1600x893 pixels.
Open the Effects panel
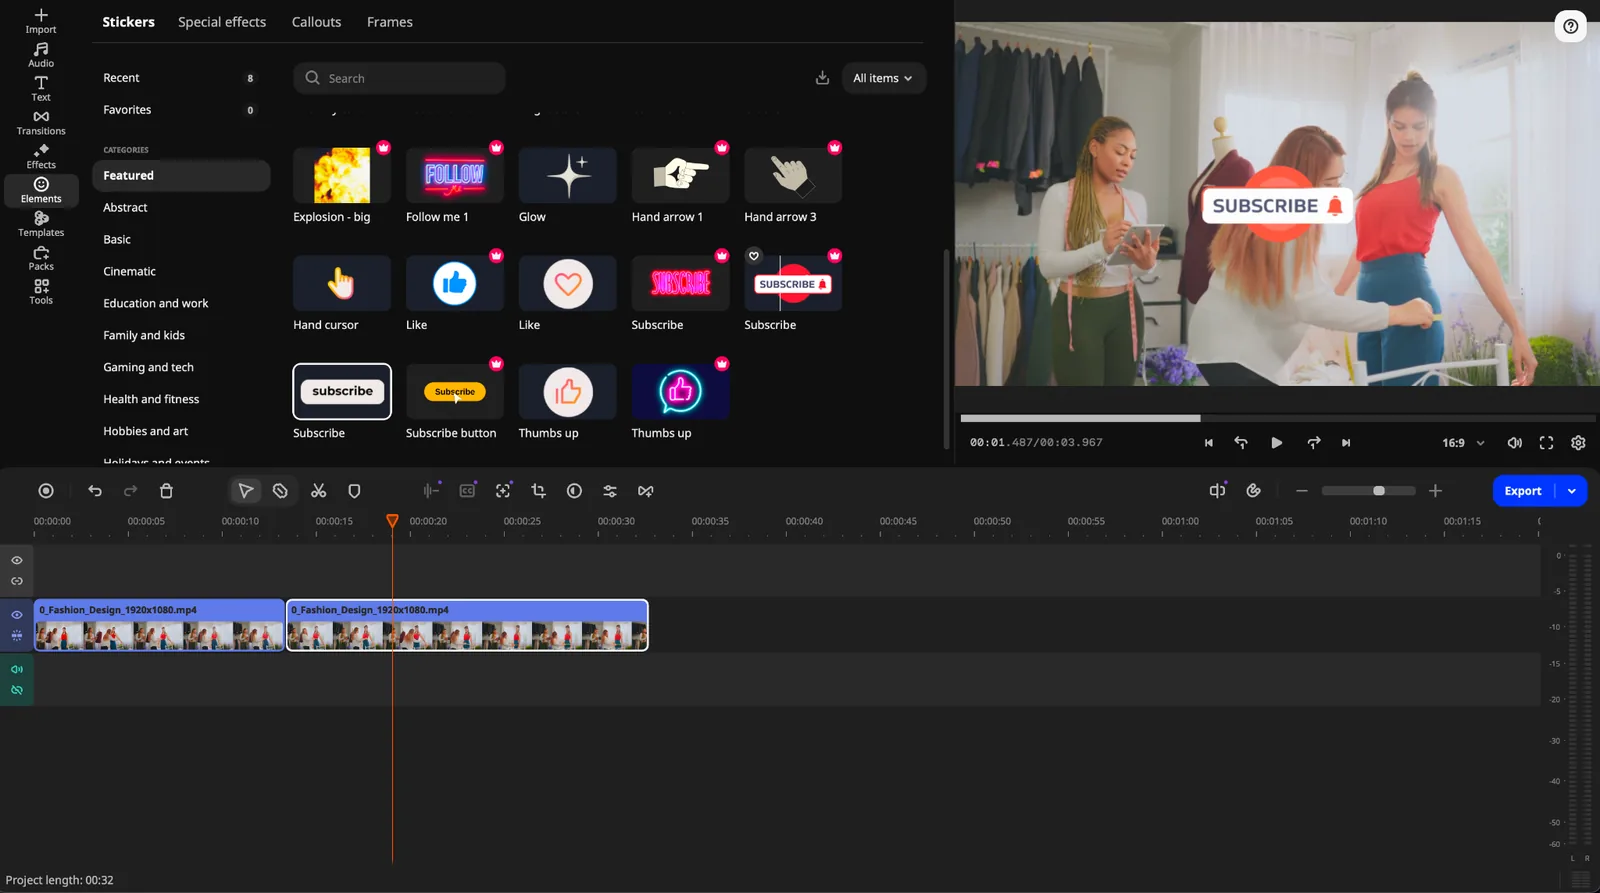click(41, 156)
